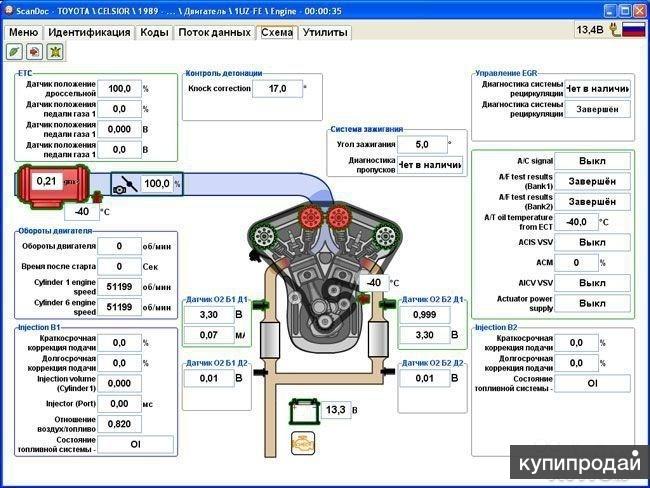Click the A/F test results (Bank1) value
650x488 pixels.
592,181
